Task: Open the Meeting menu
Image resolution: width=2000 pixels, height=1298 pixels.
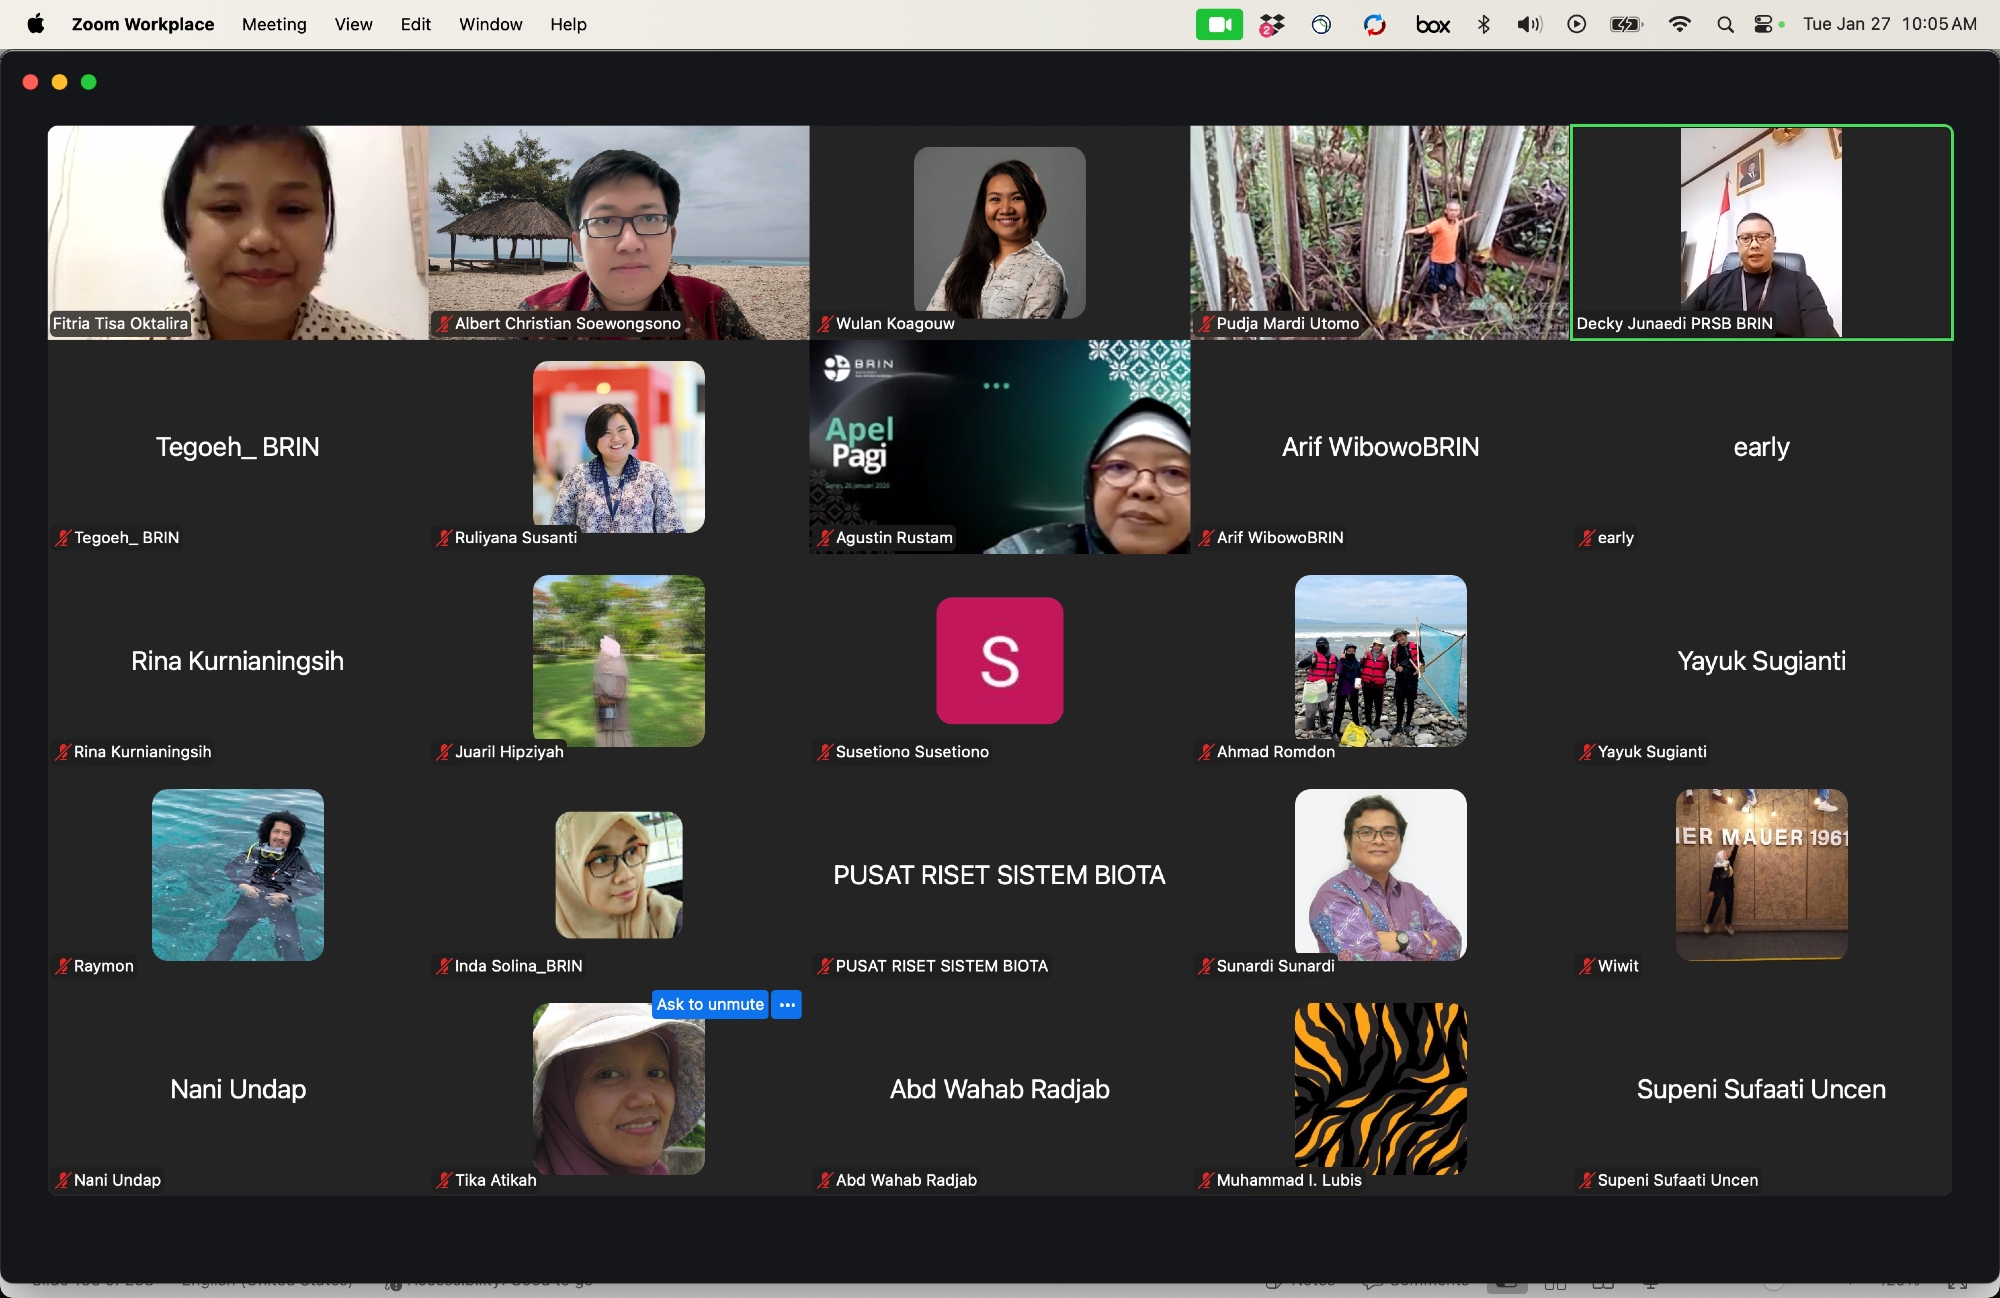Action: tap(274, 25)
